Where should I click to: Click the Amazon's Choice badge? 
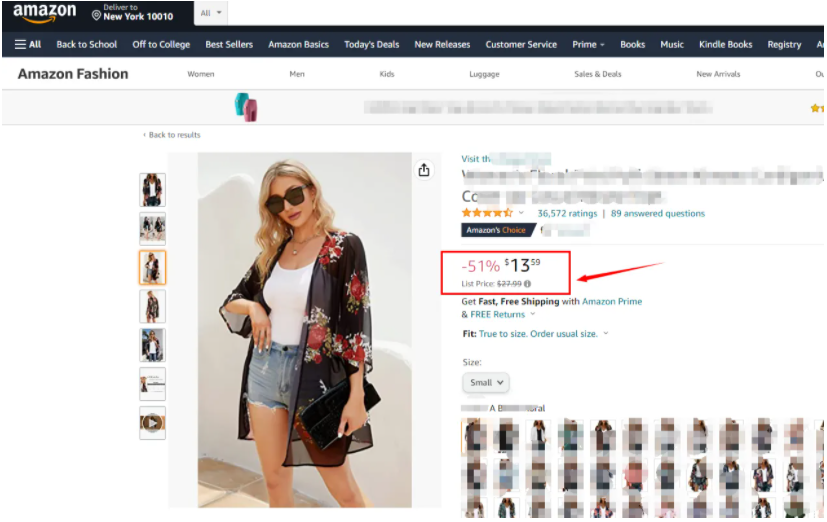[x=495, y=230]
